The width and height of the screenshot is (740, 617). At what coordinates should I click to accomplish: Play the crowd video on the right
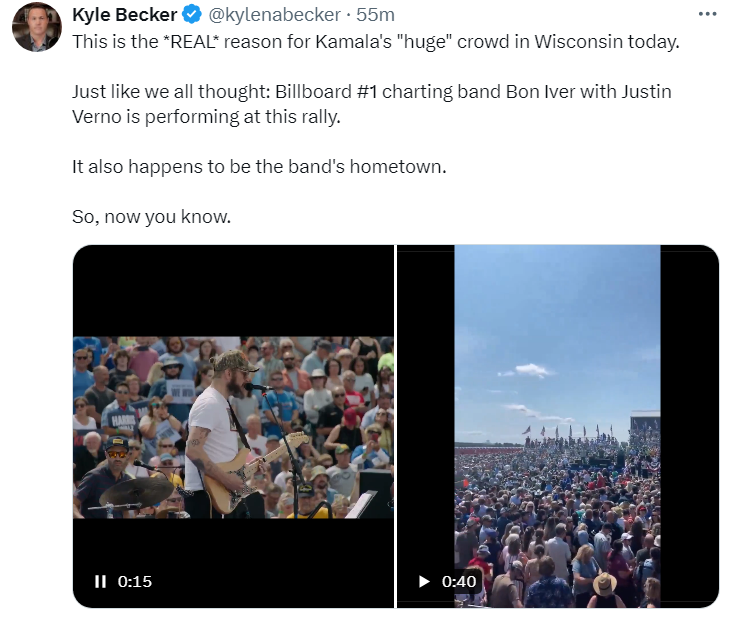(424, 581)
